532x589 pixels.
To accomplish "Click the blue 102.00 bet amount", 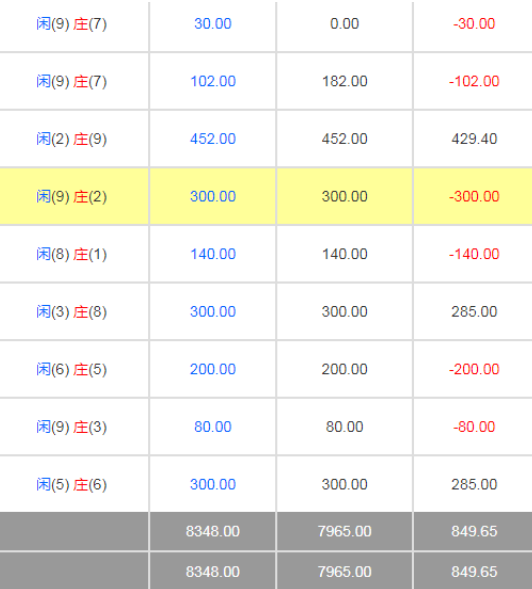I will click(213, 81).
